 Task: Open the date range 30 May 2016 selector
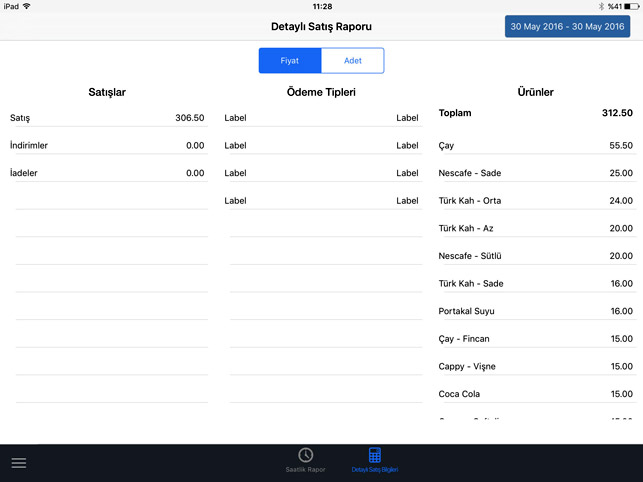coord(567,26)
